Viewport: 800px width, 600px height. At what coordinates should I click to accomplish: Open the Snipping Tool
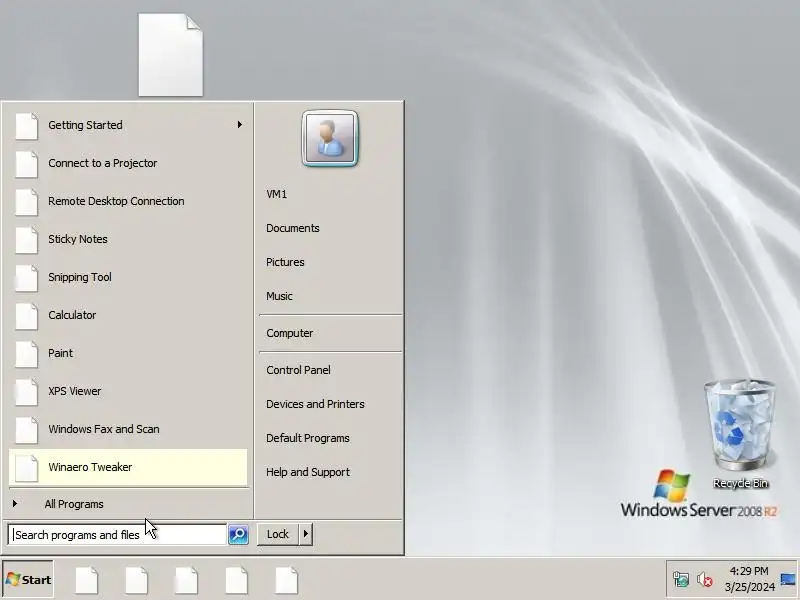coord(128,277)
